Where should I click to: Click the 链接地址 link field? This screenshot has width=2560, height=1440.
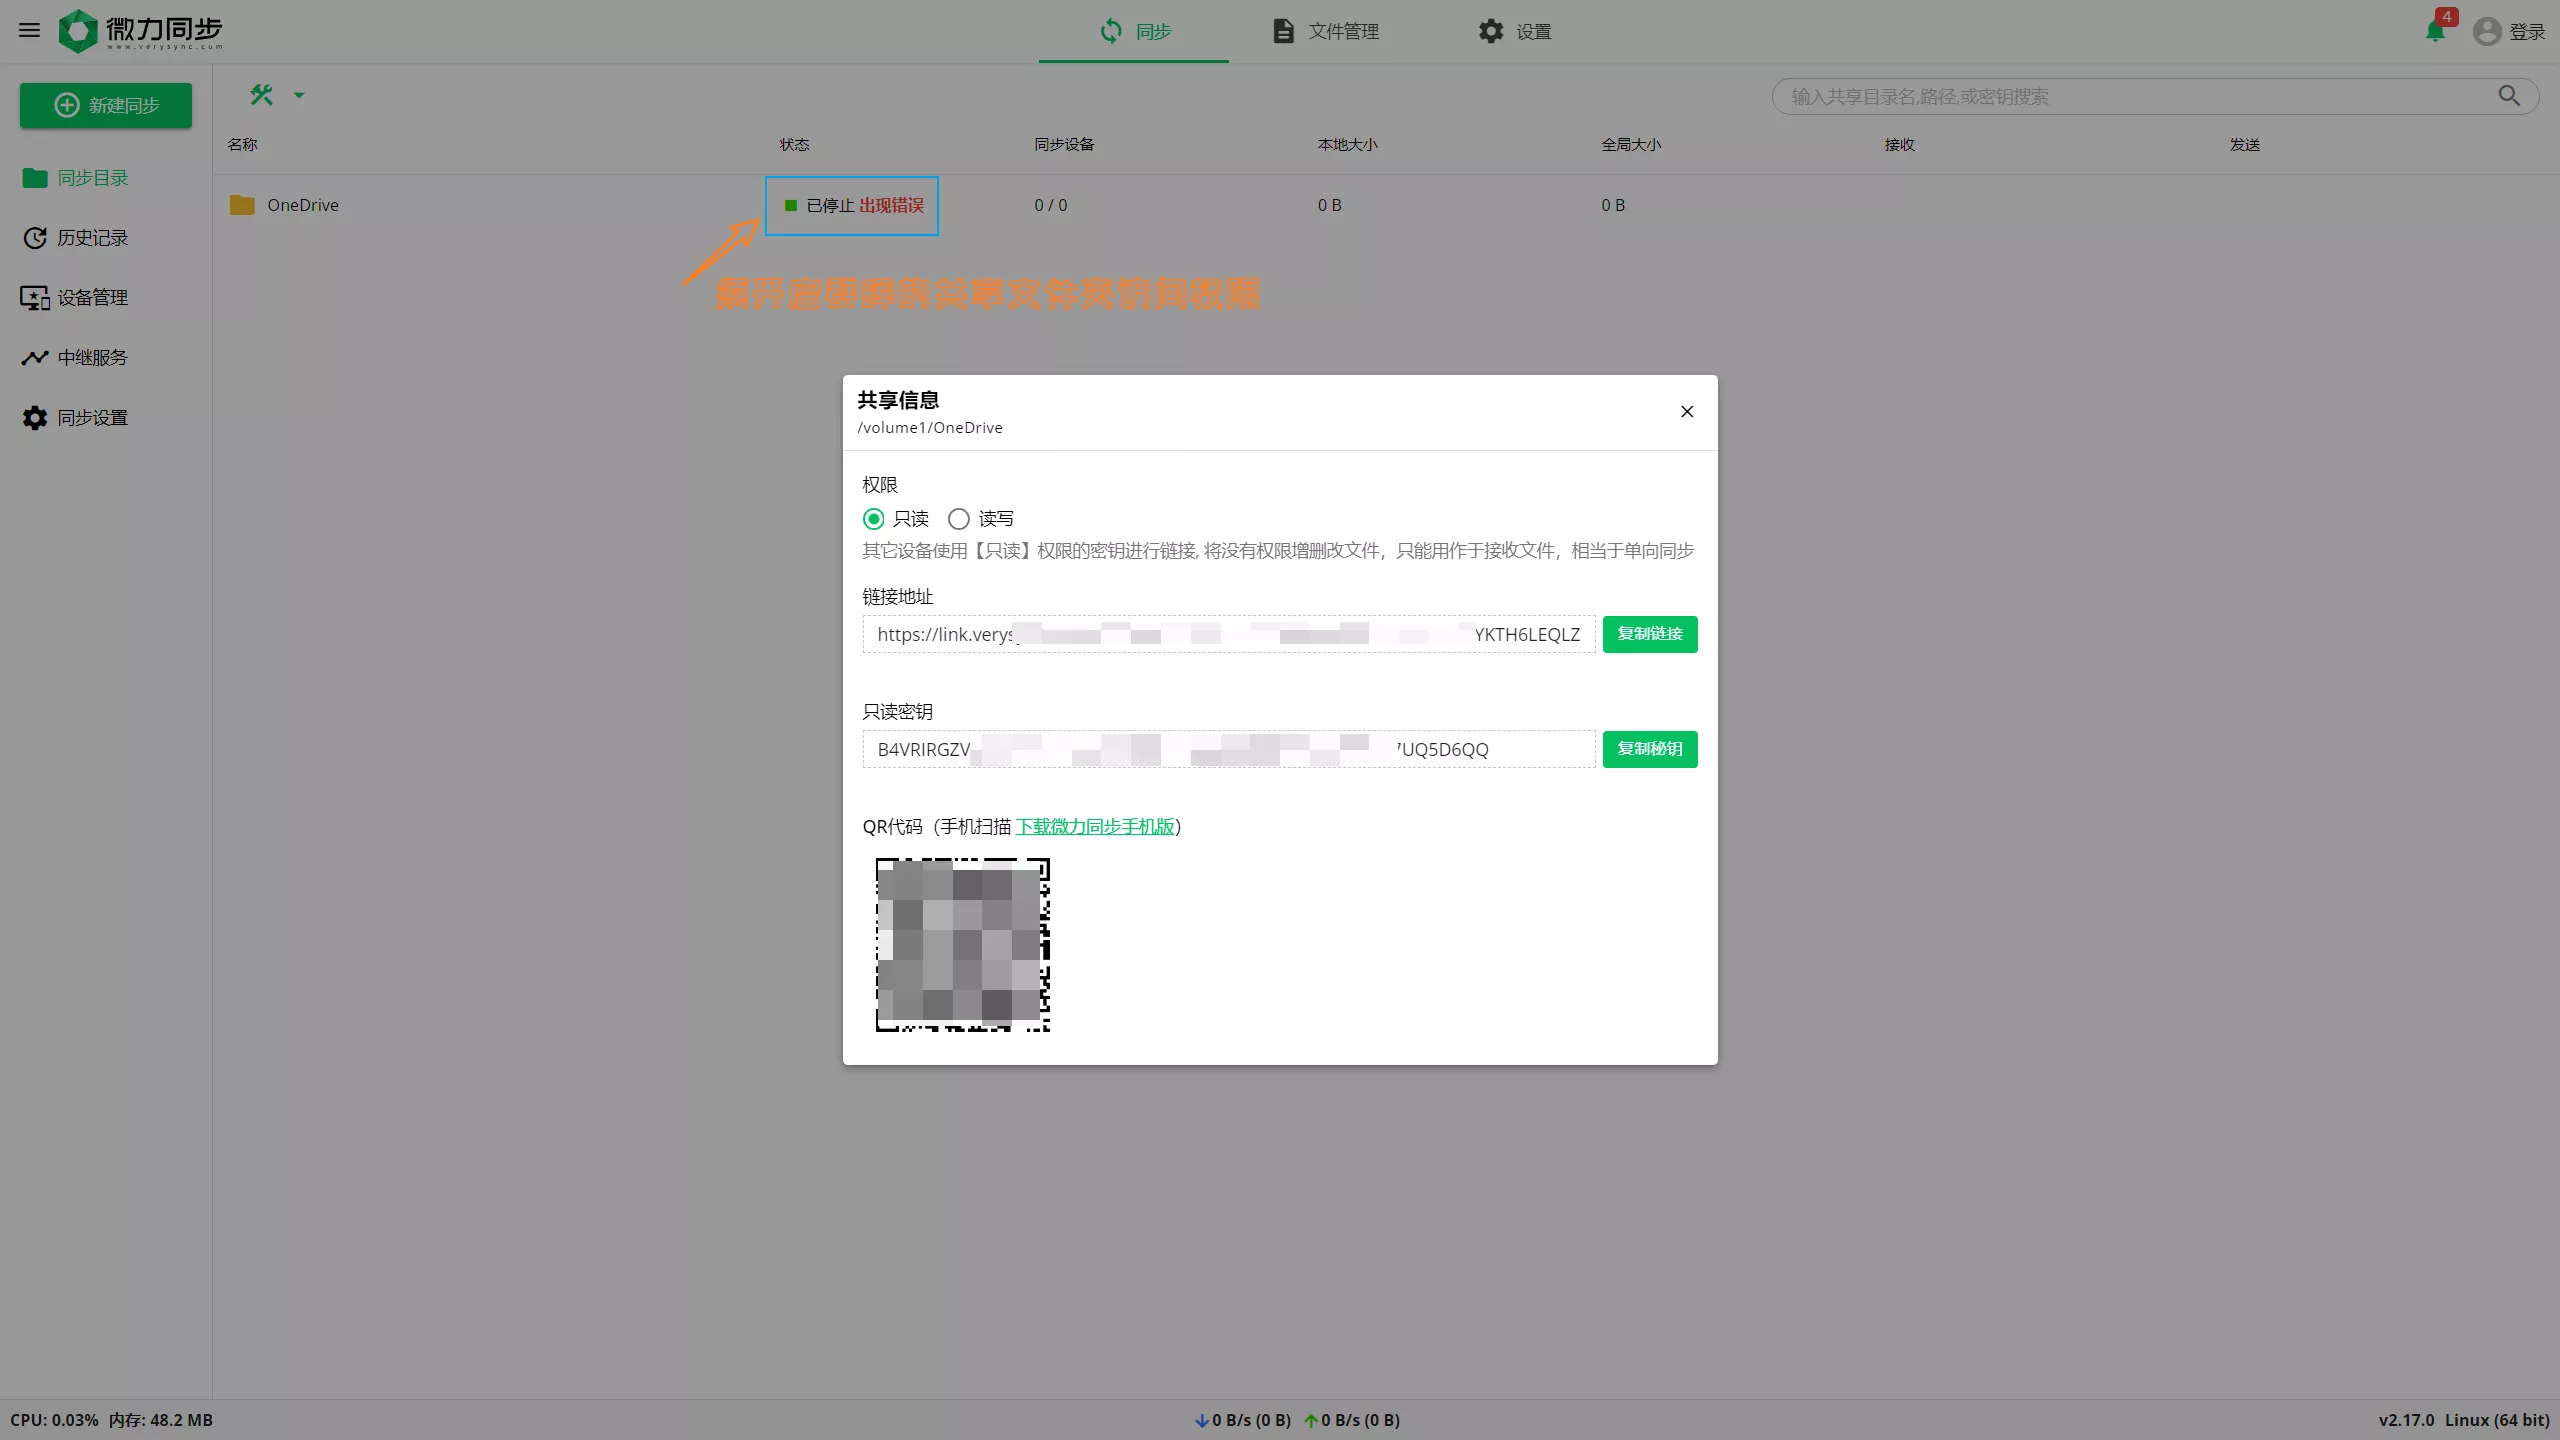(1229, 634)
